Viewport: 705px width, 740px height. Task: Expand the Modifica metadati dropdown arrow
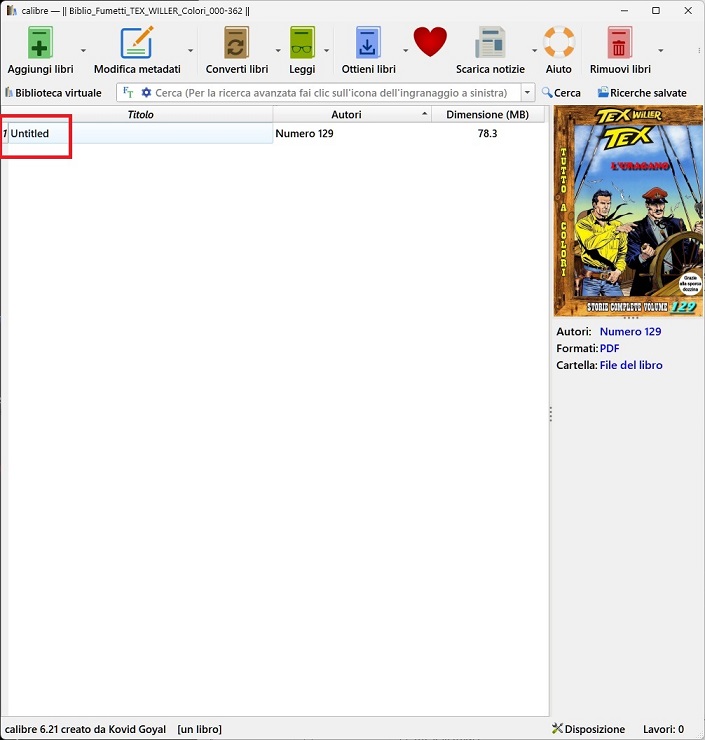click(190, 50)
